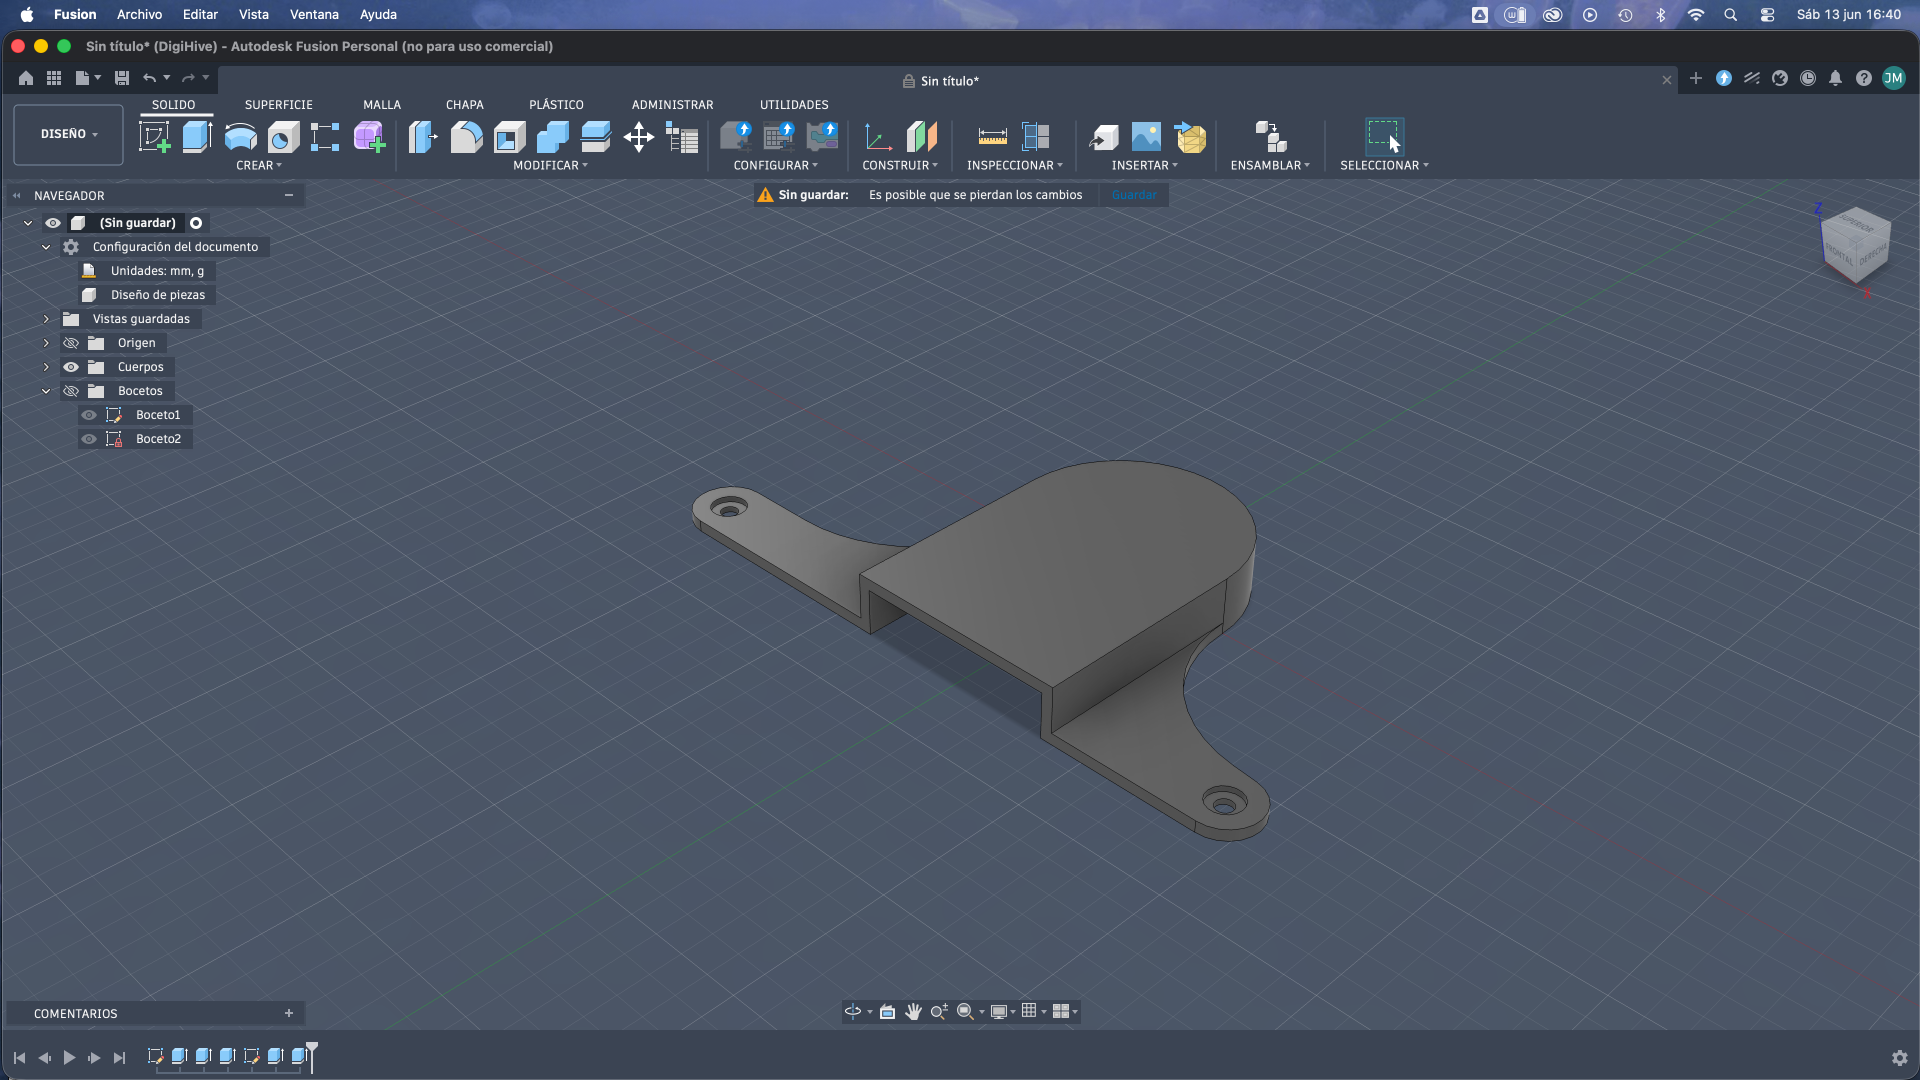This screenshot has width=1920, height=1080.
Task: Click the Undo arrow icon
Action: coord(149,78)
